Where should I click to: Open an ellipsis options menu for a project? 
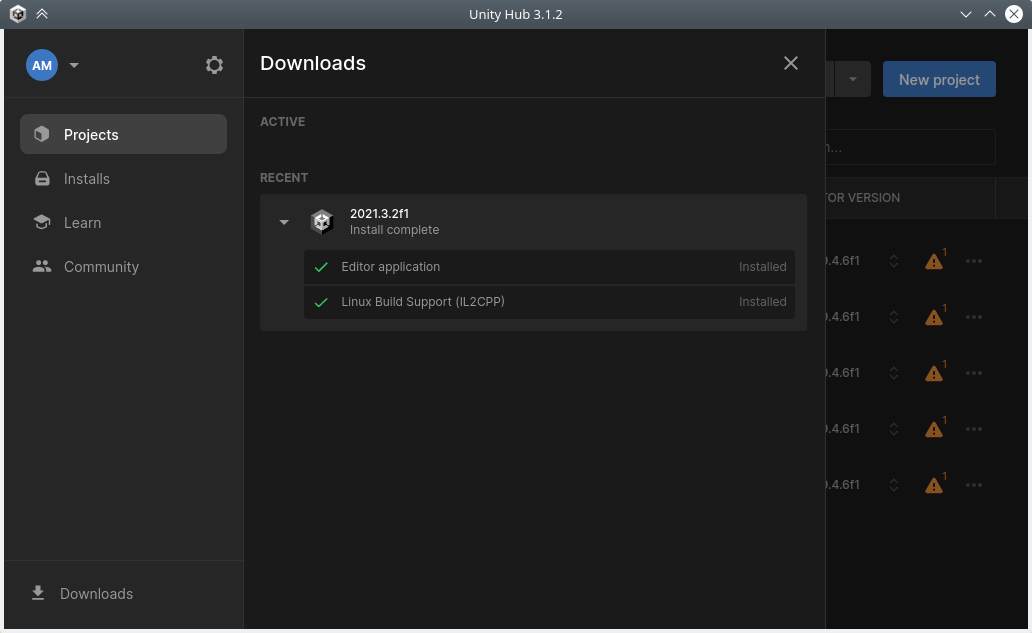[974, 261]
